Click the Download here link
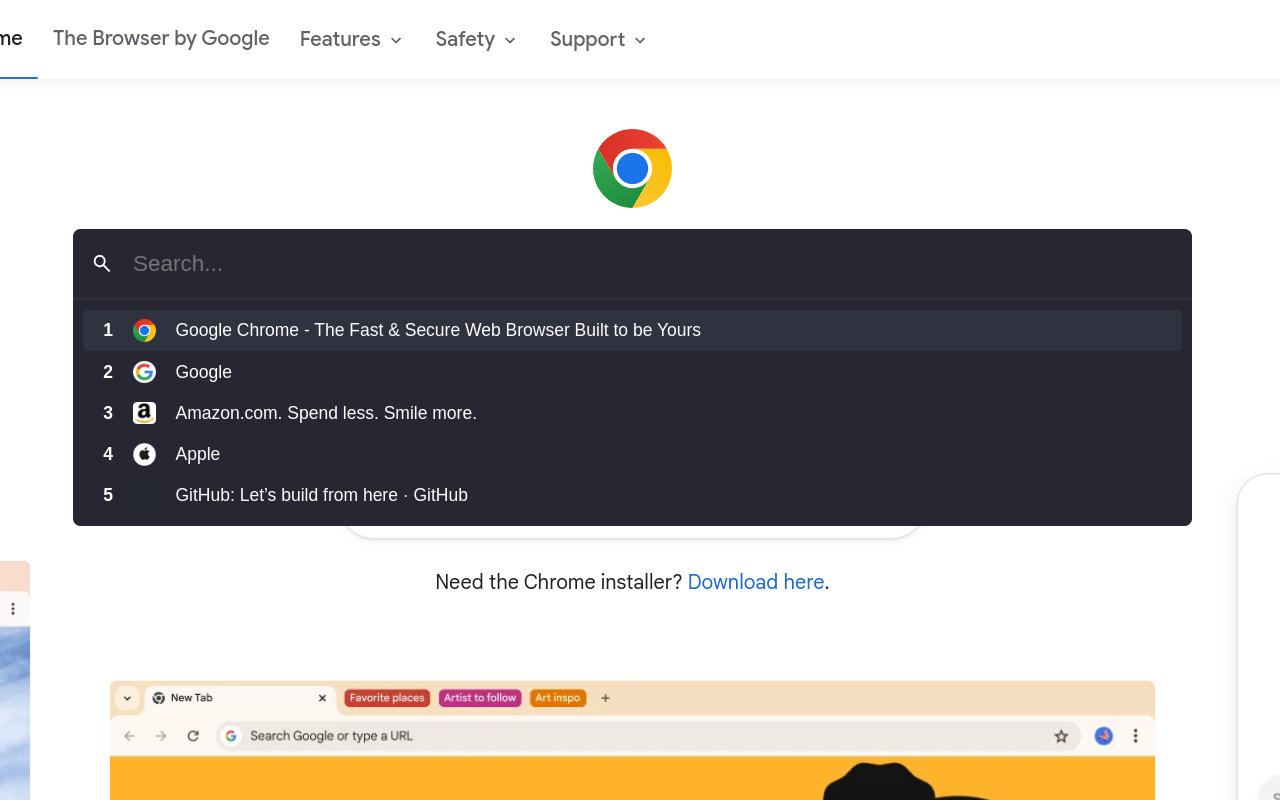Image resolution: width=1280 pixels, height=800 pixels. (756, 582)
